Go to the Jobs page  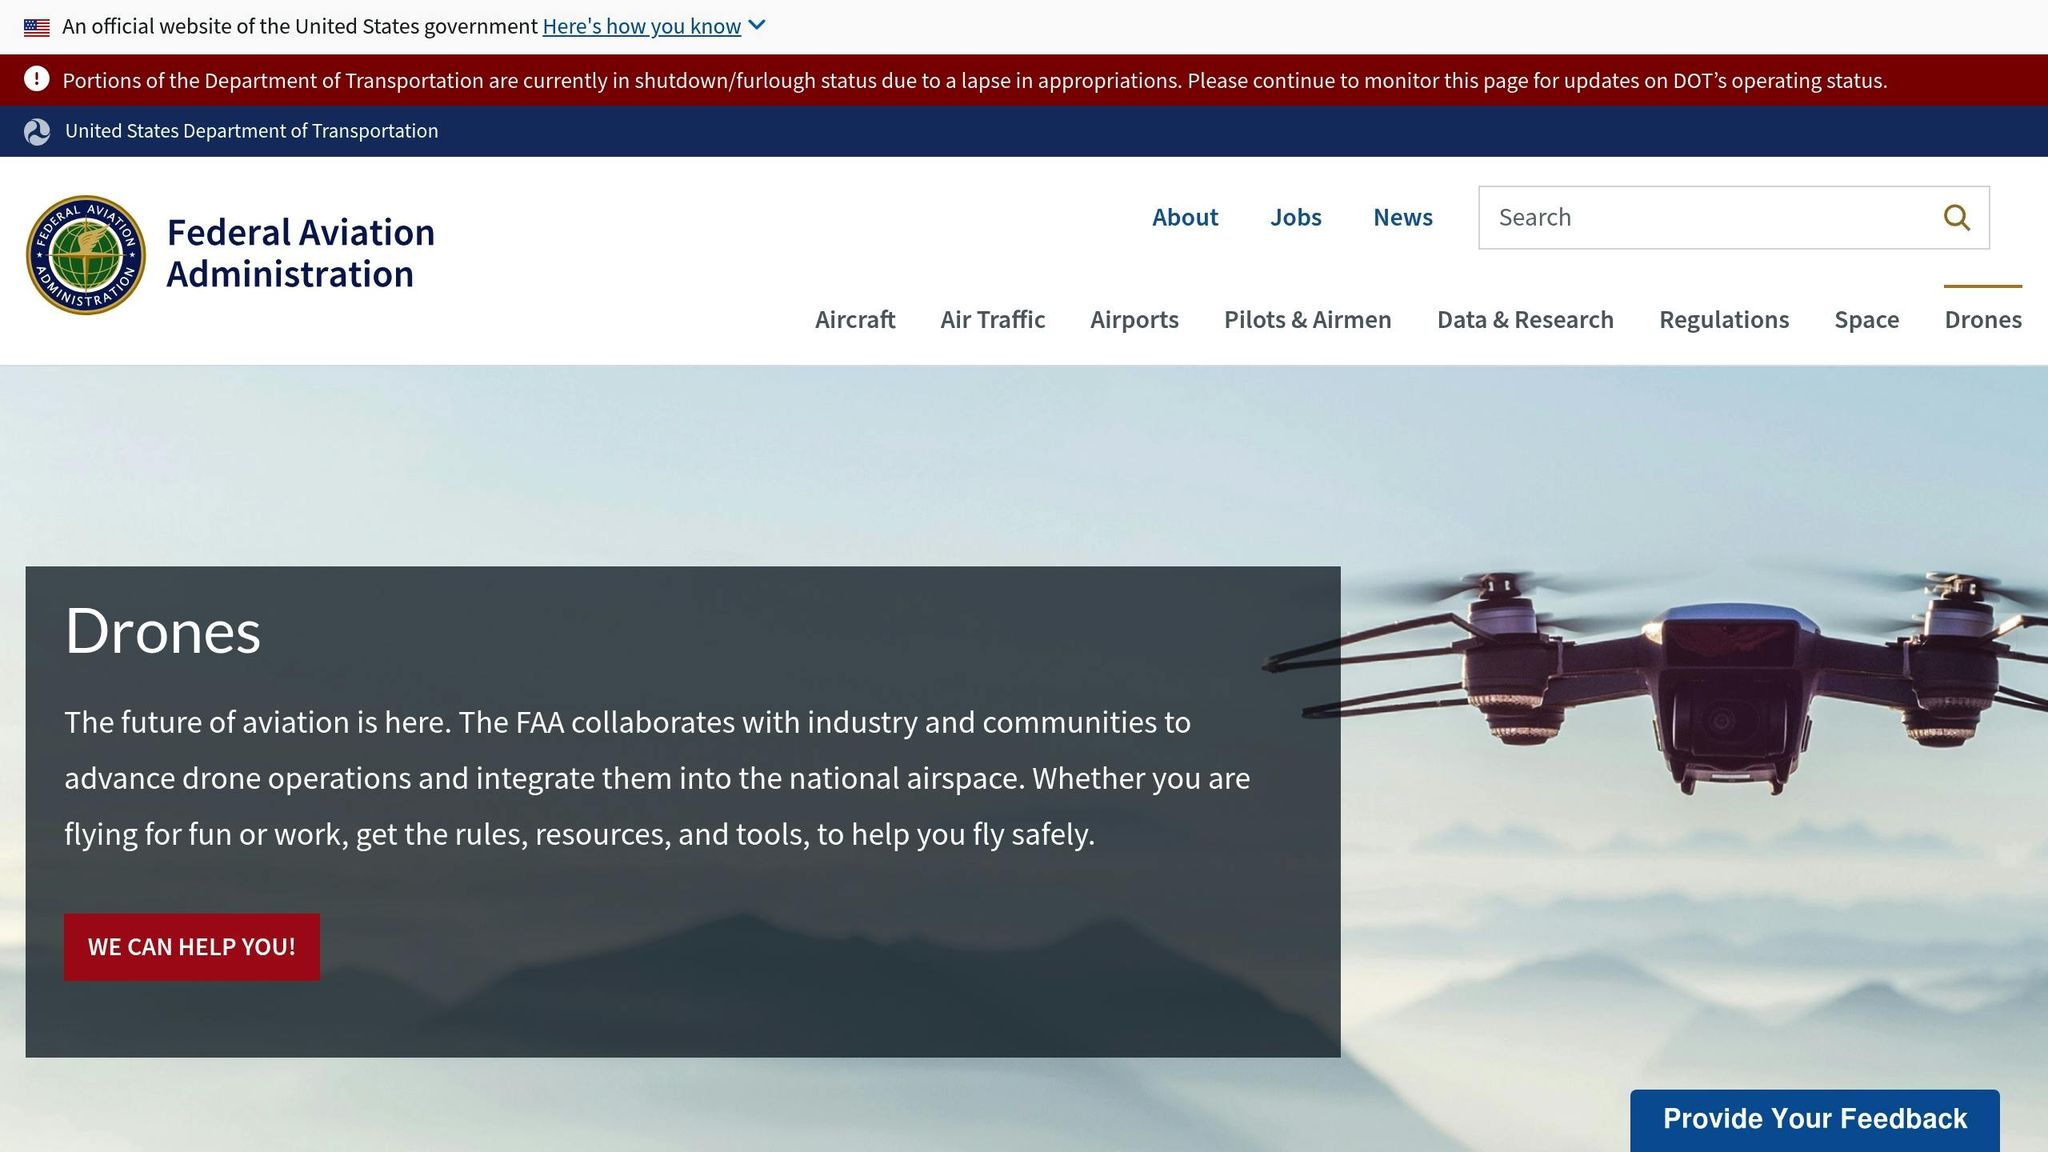click(x=1296, y=217)
